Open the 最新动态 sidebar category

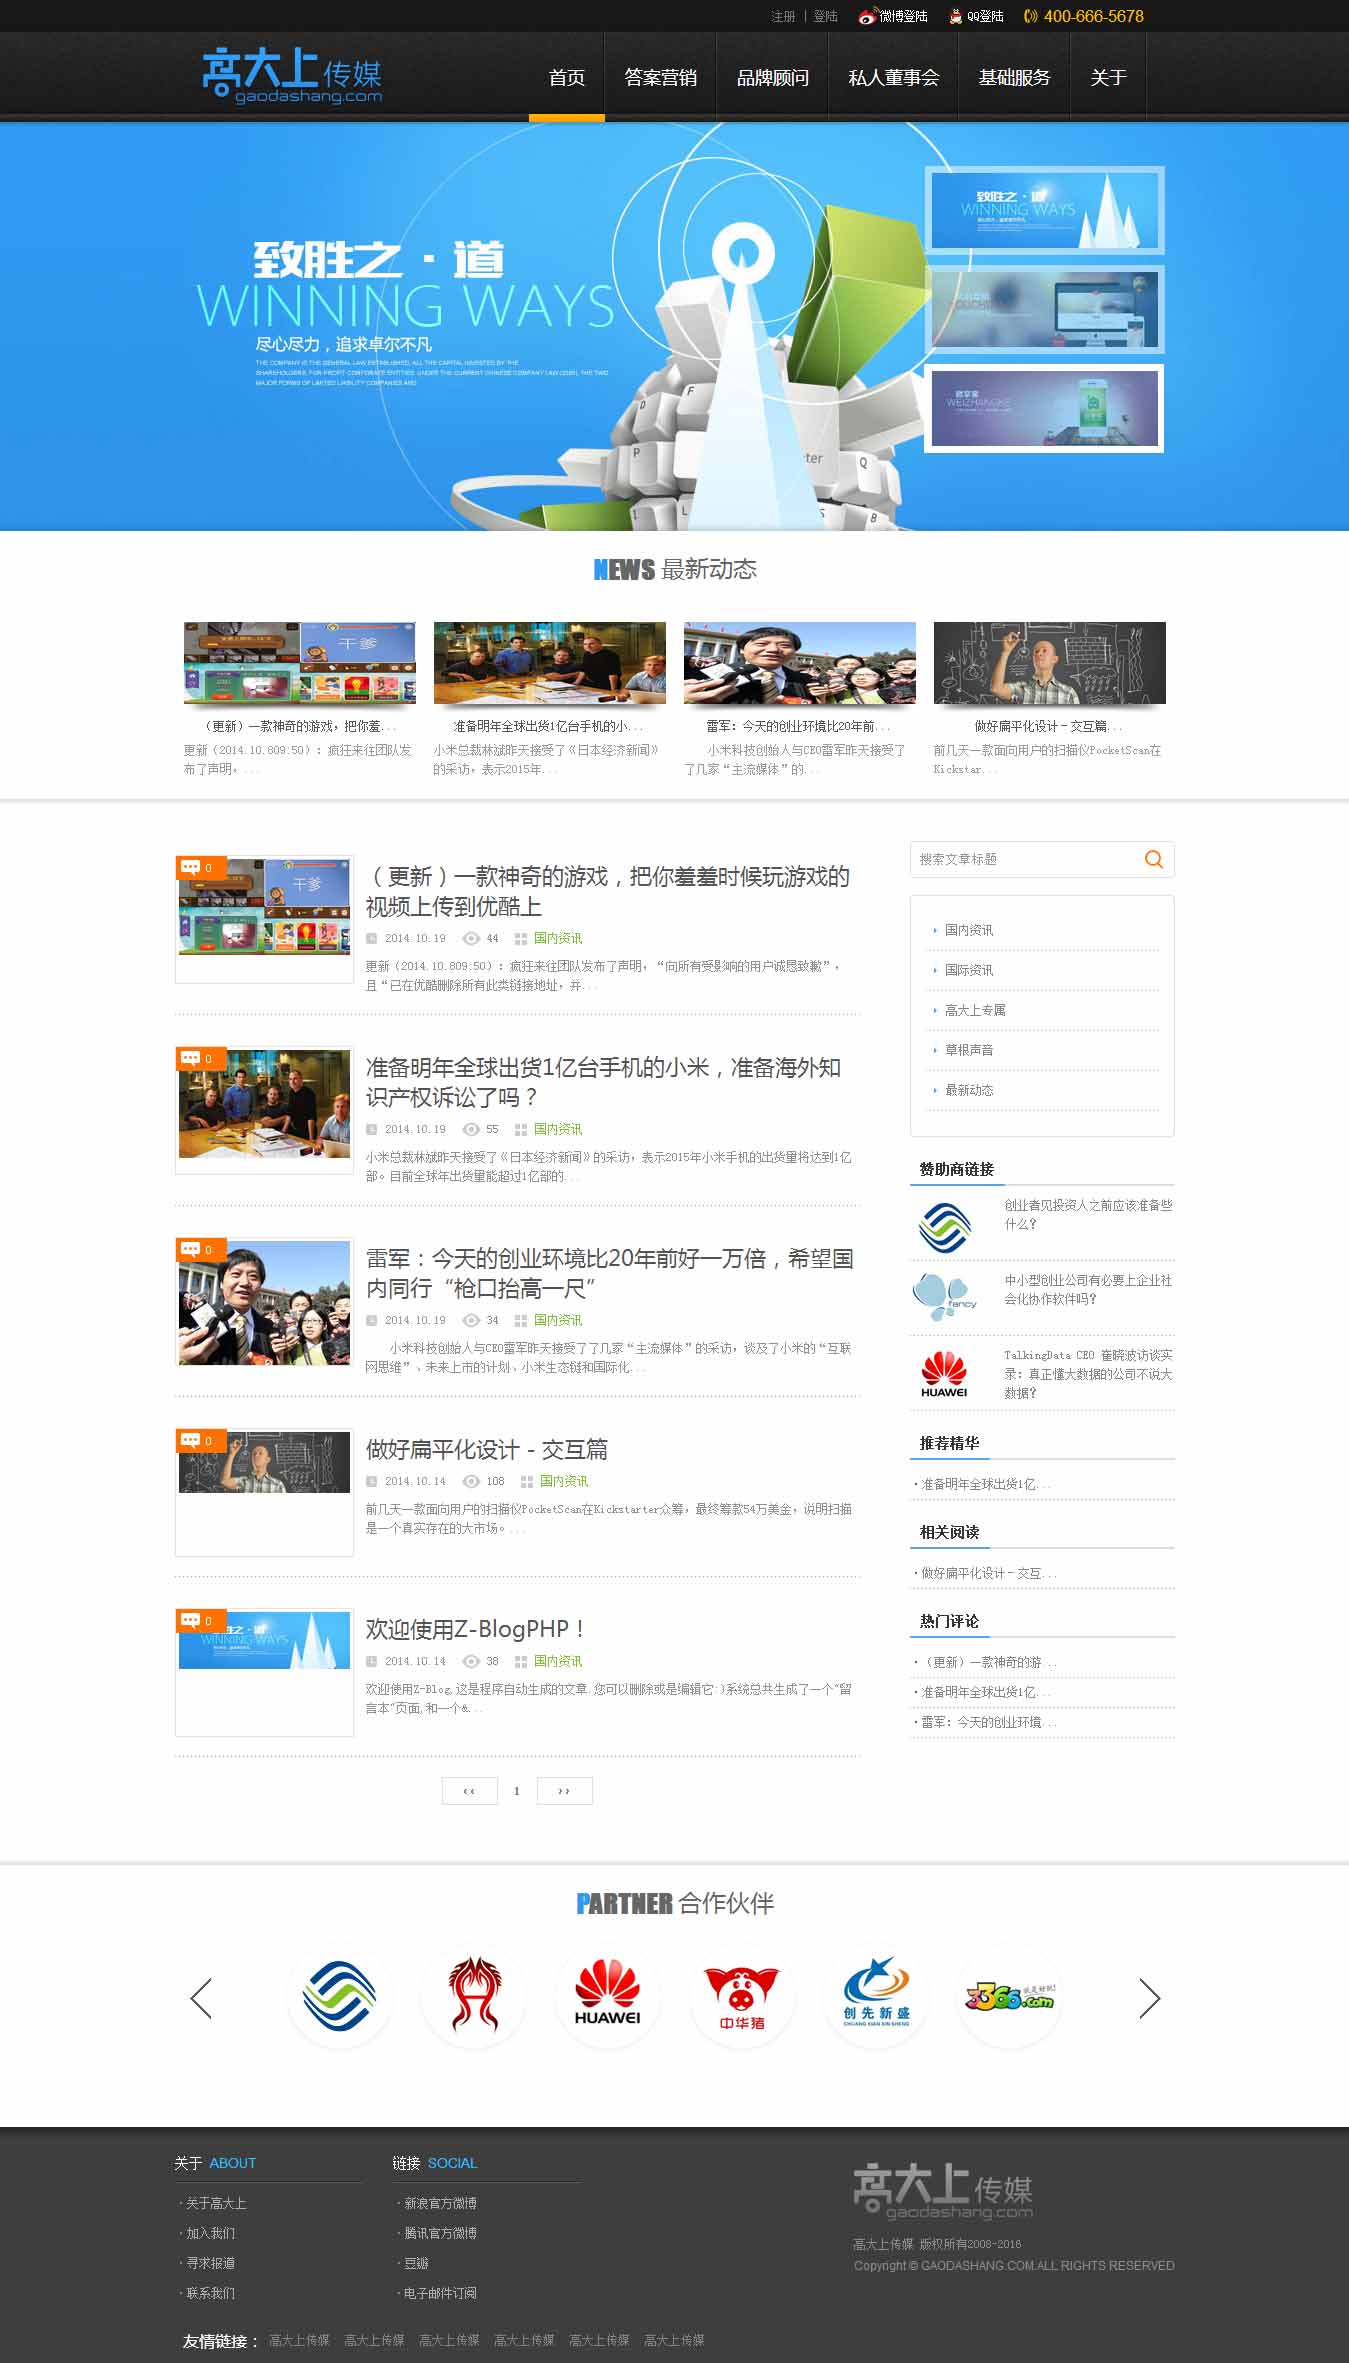point(969,1090)
